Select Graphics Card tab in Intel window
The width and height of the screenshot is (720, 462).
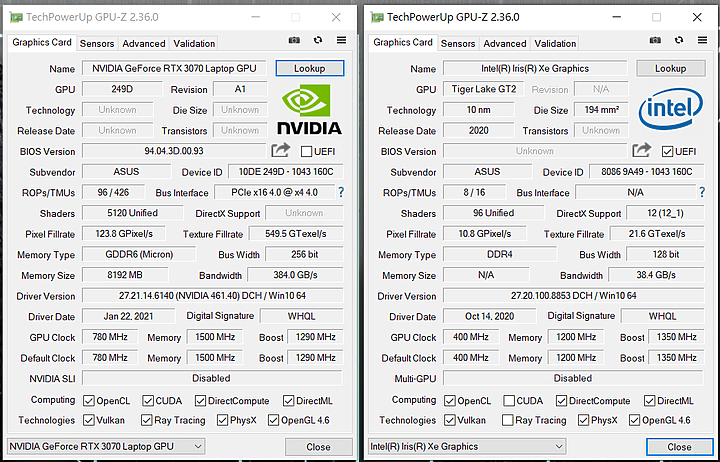403,43
